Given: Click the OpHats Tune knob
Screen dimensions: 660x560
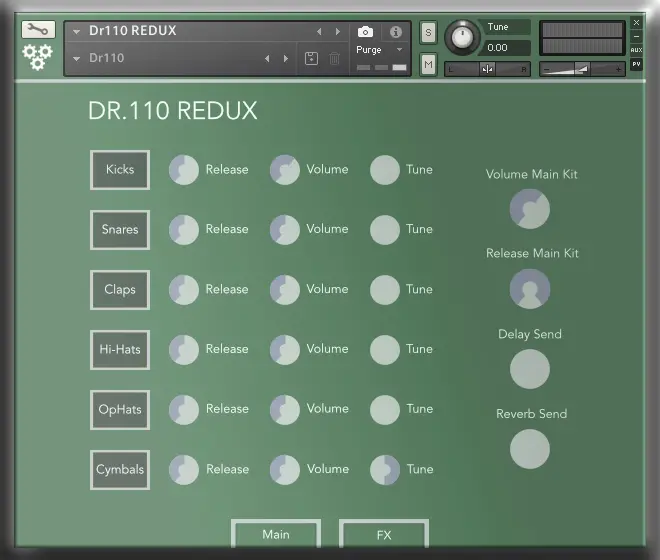Looking at the screenshot, I should (x=385, y=410).
